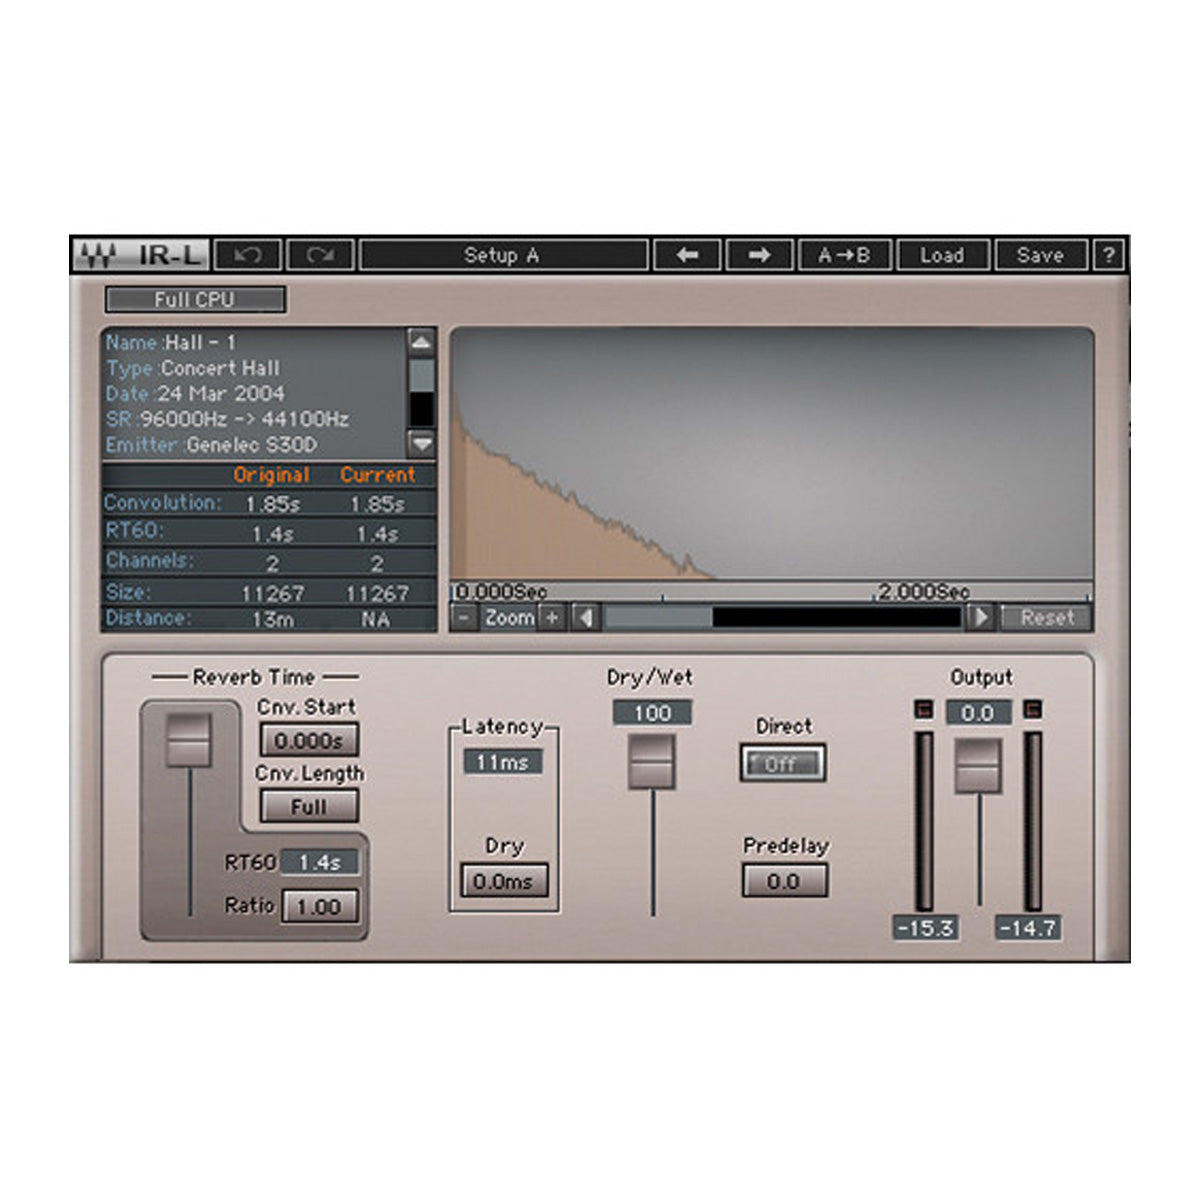The width and height of the screenshot is (1200, 1200).
Task: Click the Dry/Wet fader
Action: click(x=652, y=763)
